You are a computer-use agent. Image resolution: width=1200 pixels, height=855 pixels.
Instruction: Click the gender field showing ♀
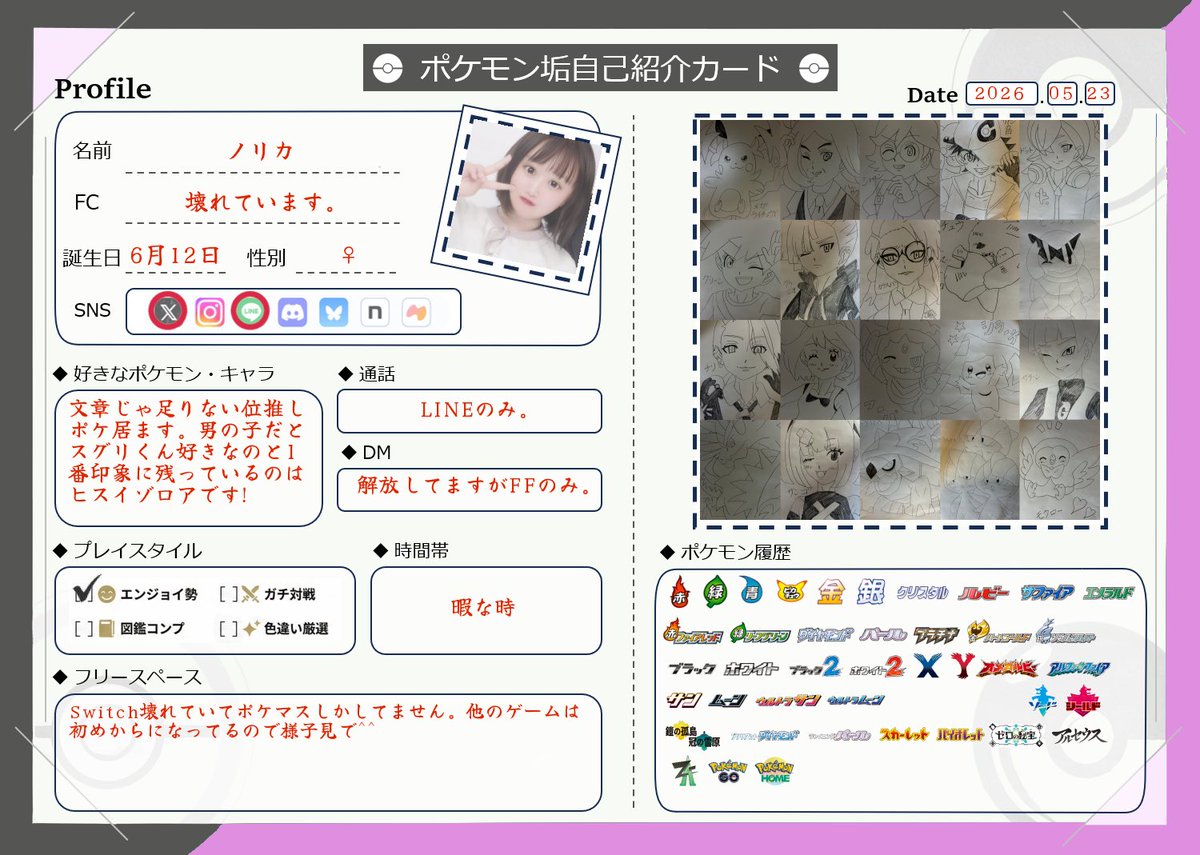pos(347,256)
